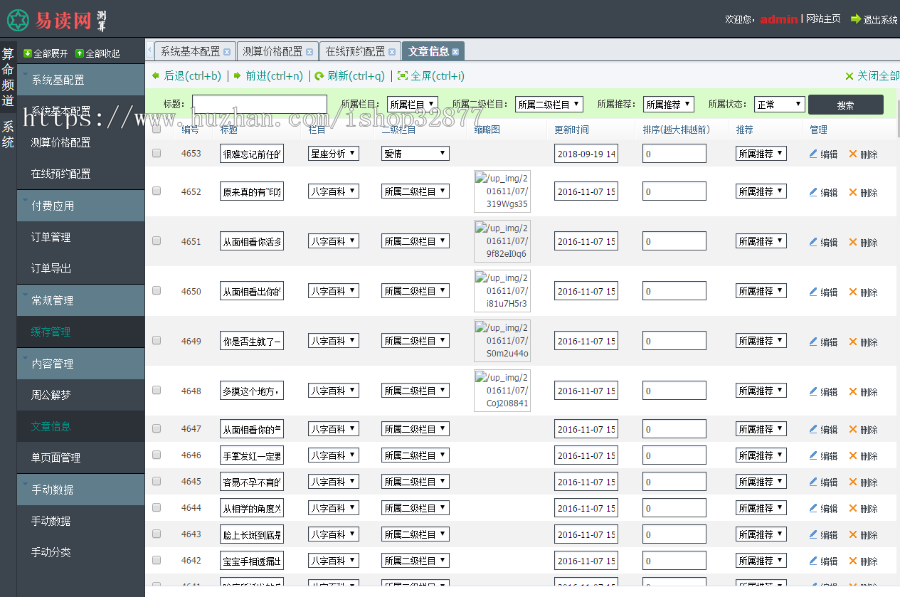The image size is (900, 597).
Task: Open the 爱情 sub-column dropdown in row 4653
Action: tap(416, 153)
